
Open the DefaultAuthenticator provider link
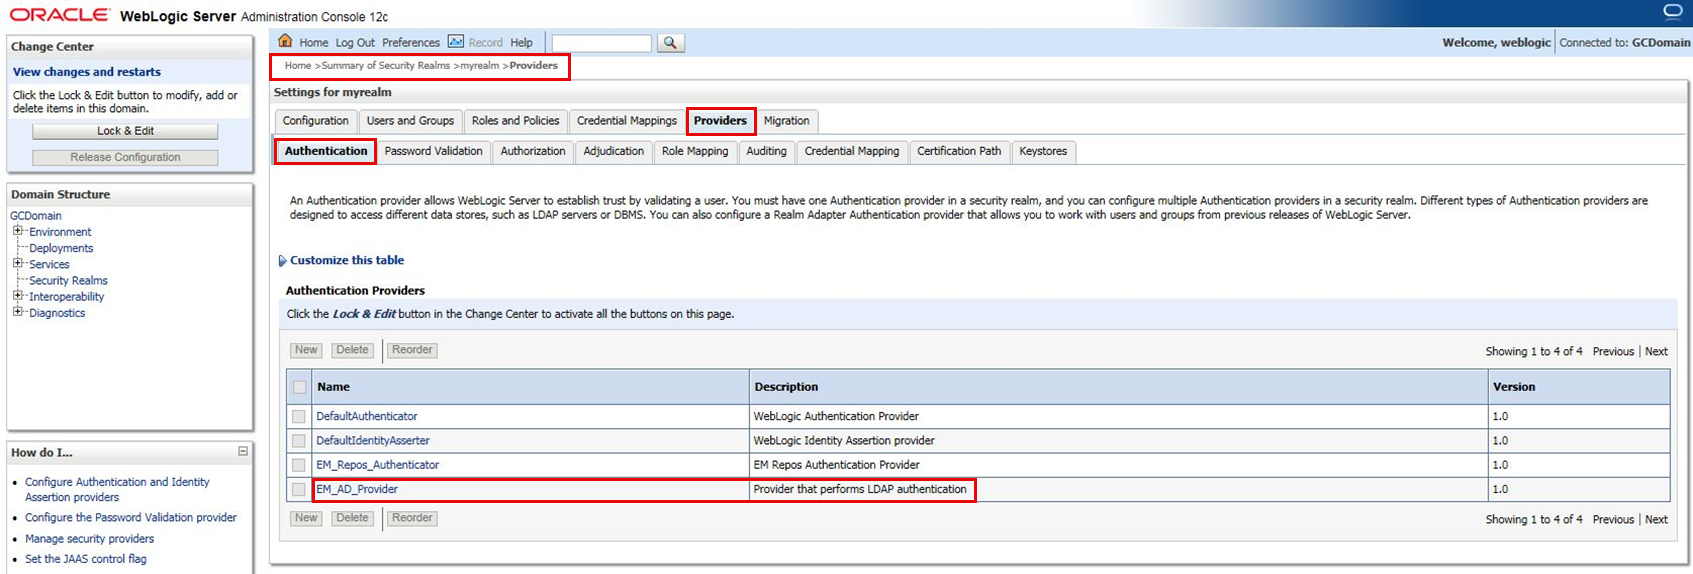367,416
